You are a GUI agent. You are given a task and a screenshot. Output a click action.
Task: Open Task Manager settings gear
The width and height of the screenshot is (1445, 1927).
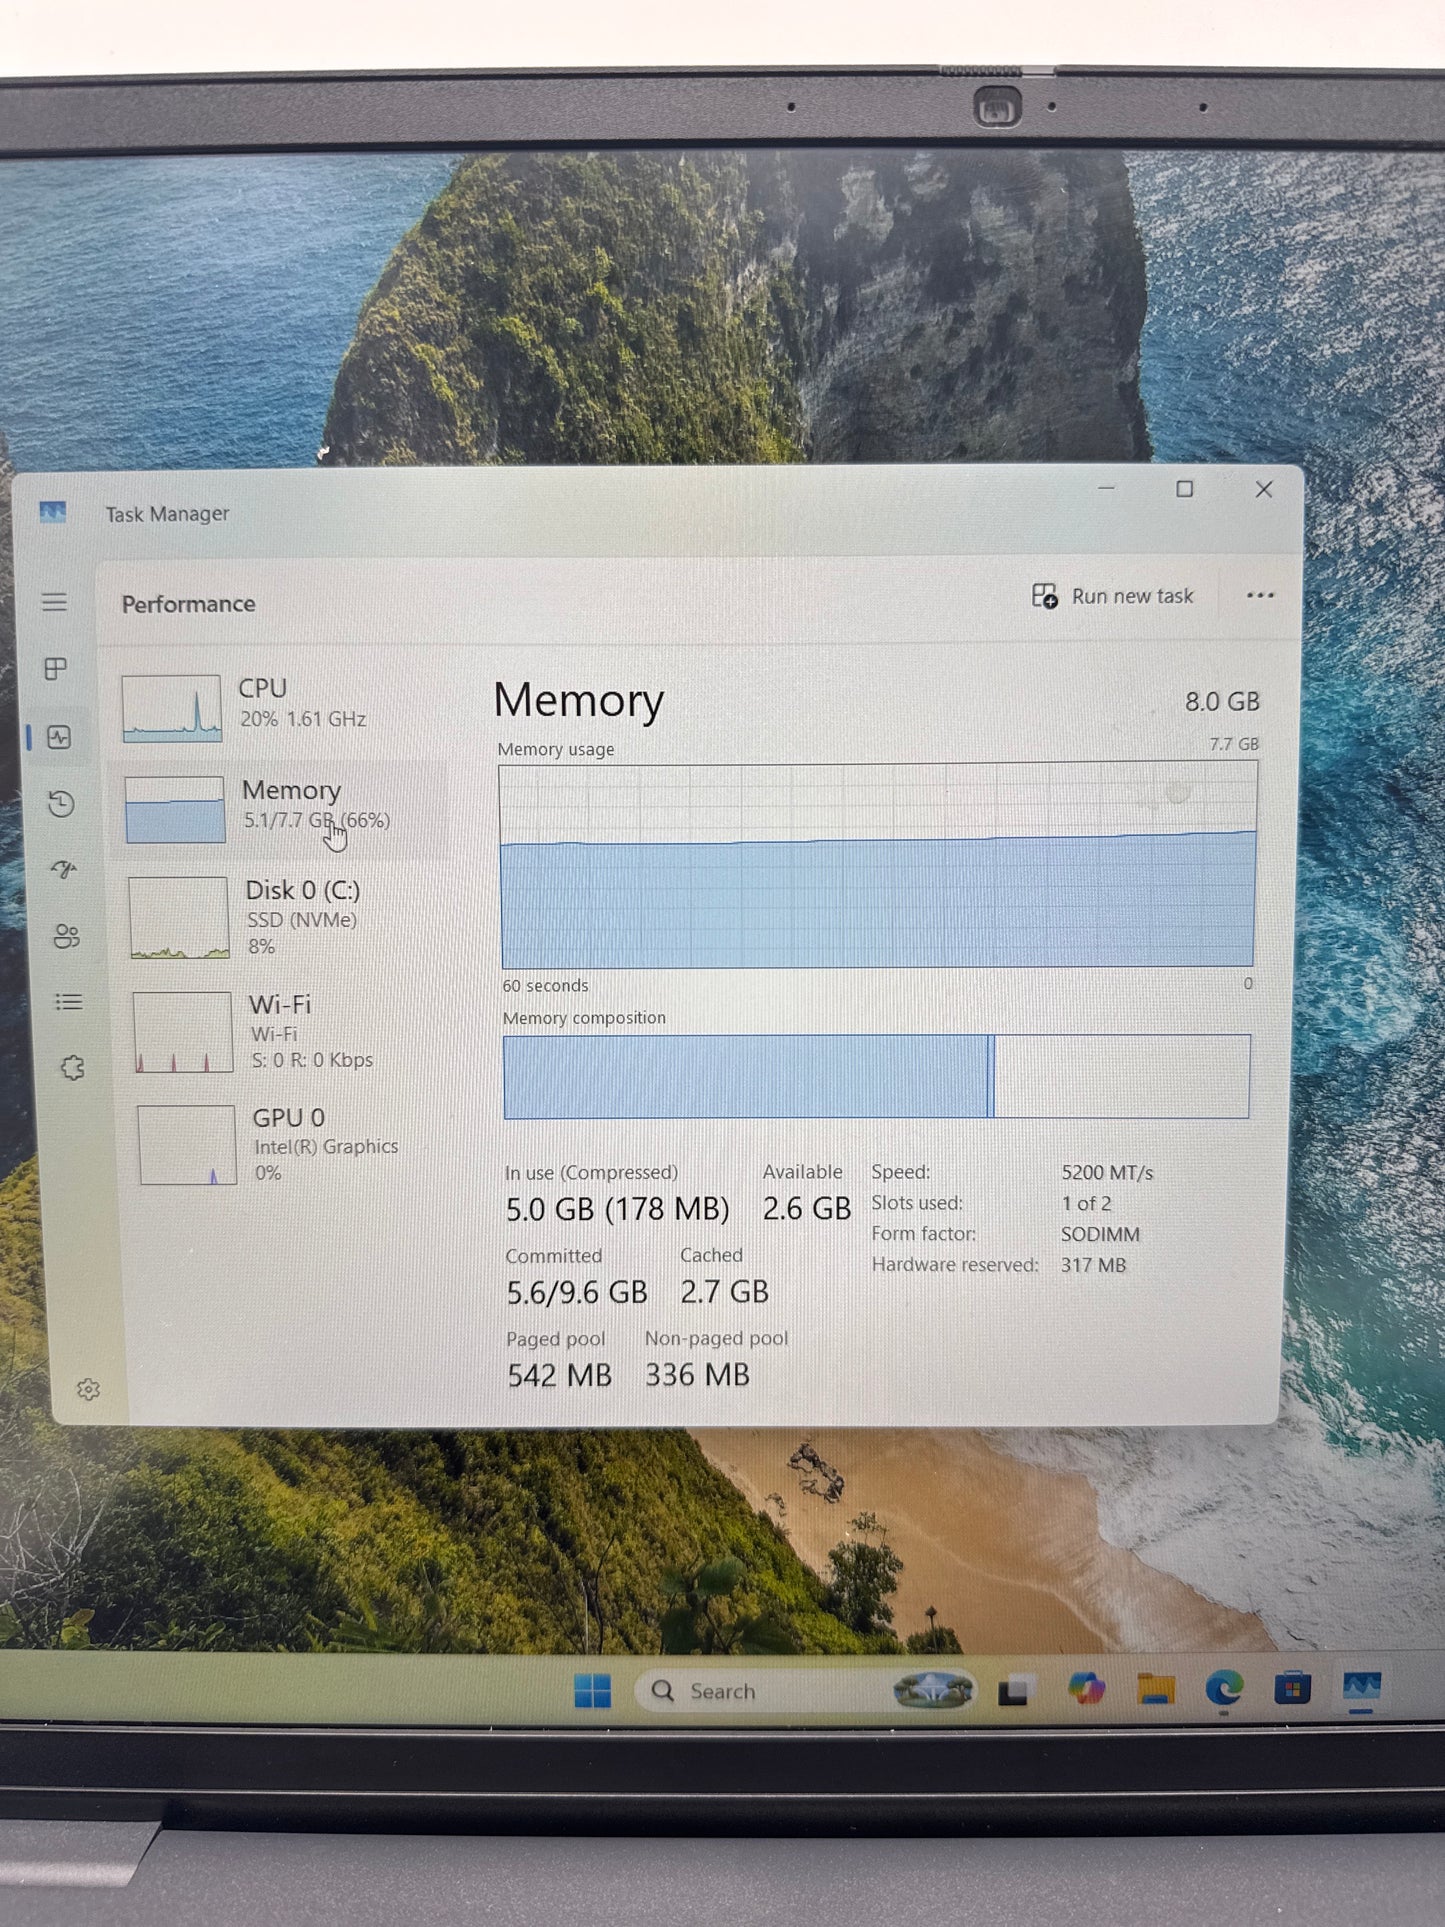(88, 1389)
